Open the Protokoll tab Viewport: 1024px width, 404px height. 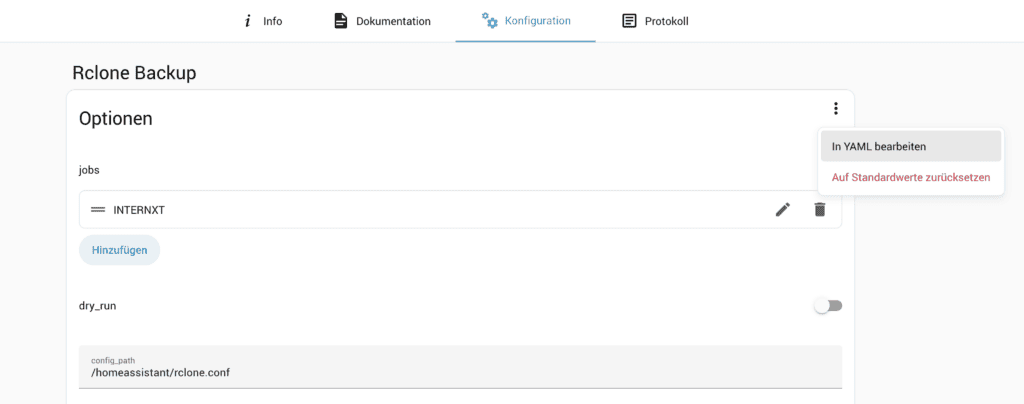(666, 21)
